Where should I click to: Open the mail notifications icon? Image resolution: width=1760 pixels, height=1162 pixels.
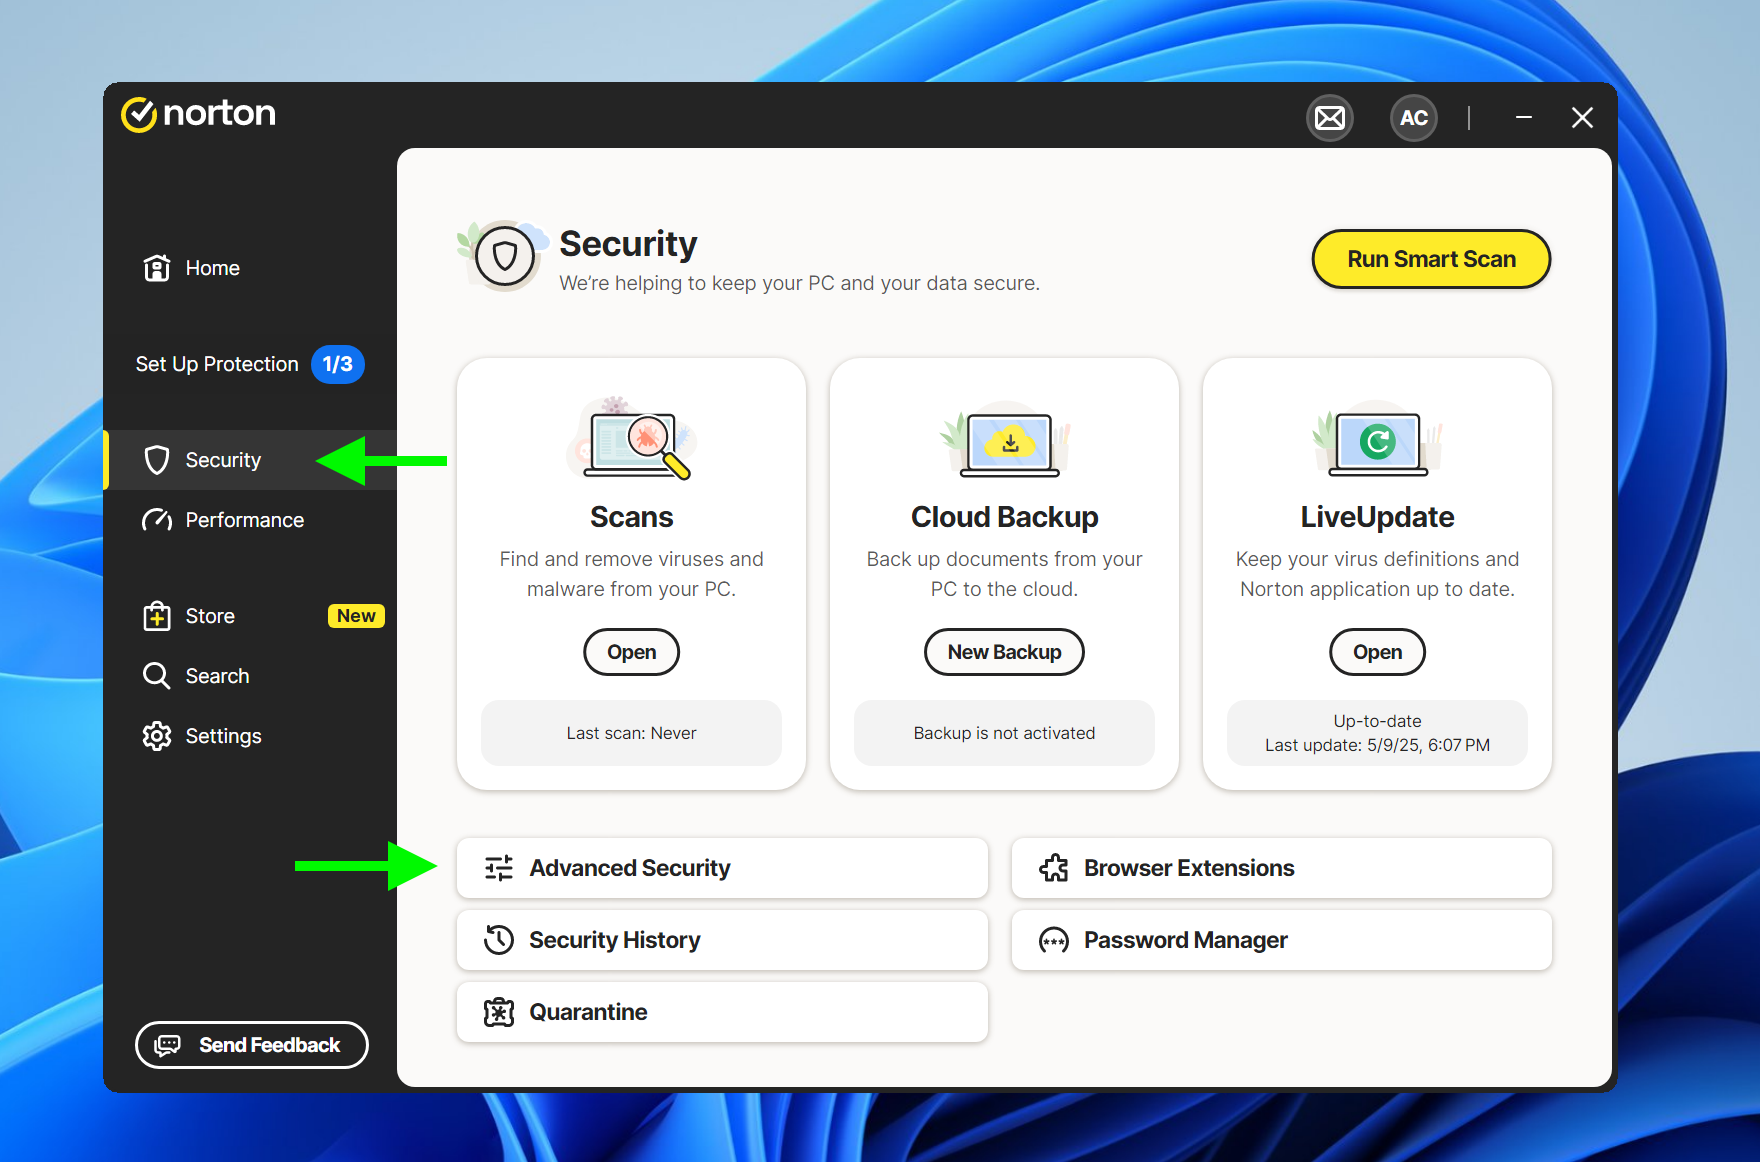tap(1330, 118)
